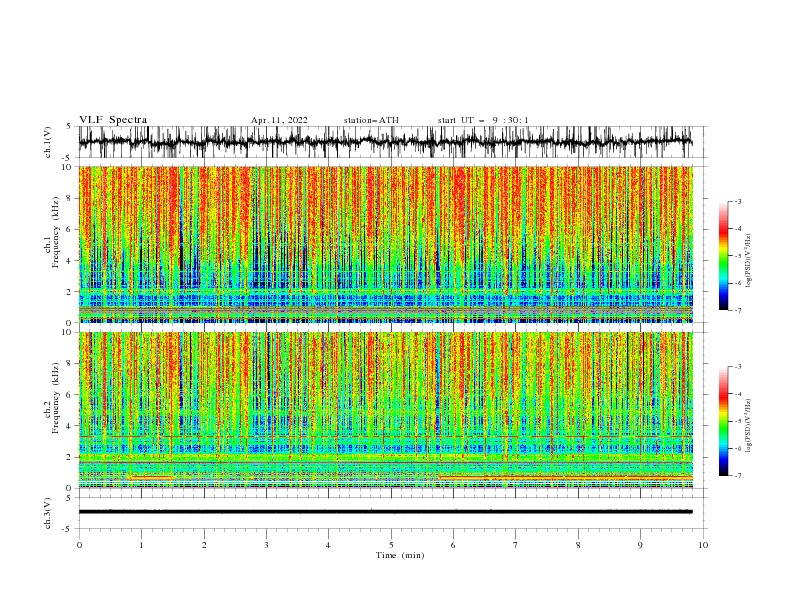792x612 pixels.
Task: Click the 'ch.2 Frequency (kHz)' axis label
Action: tap(52, 398)
